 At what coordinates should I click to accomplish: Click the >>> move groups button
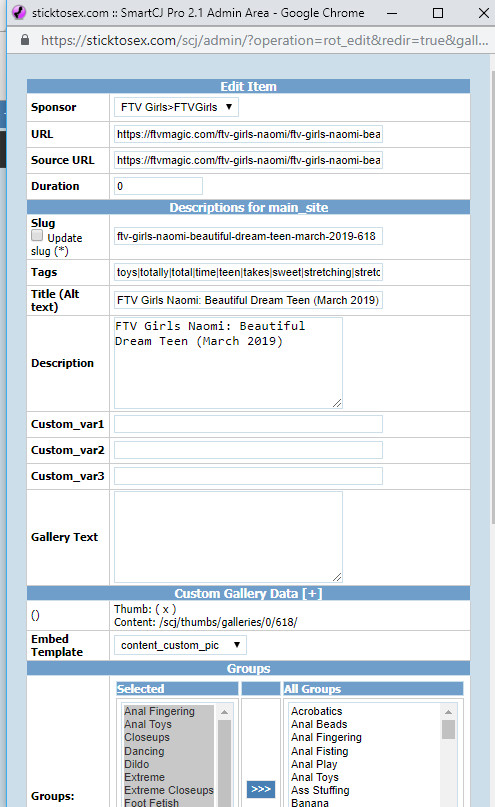point(261,789)
